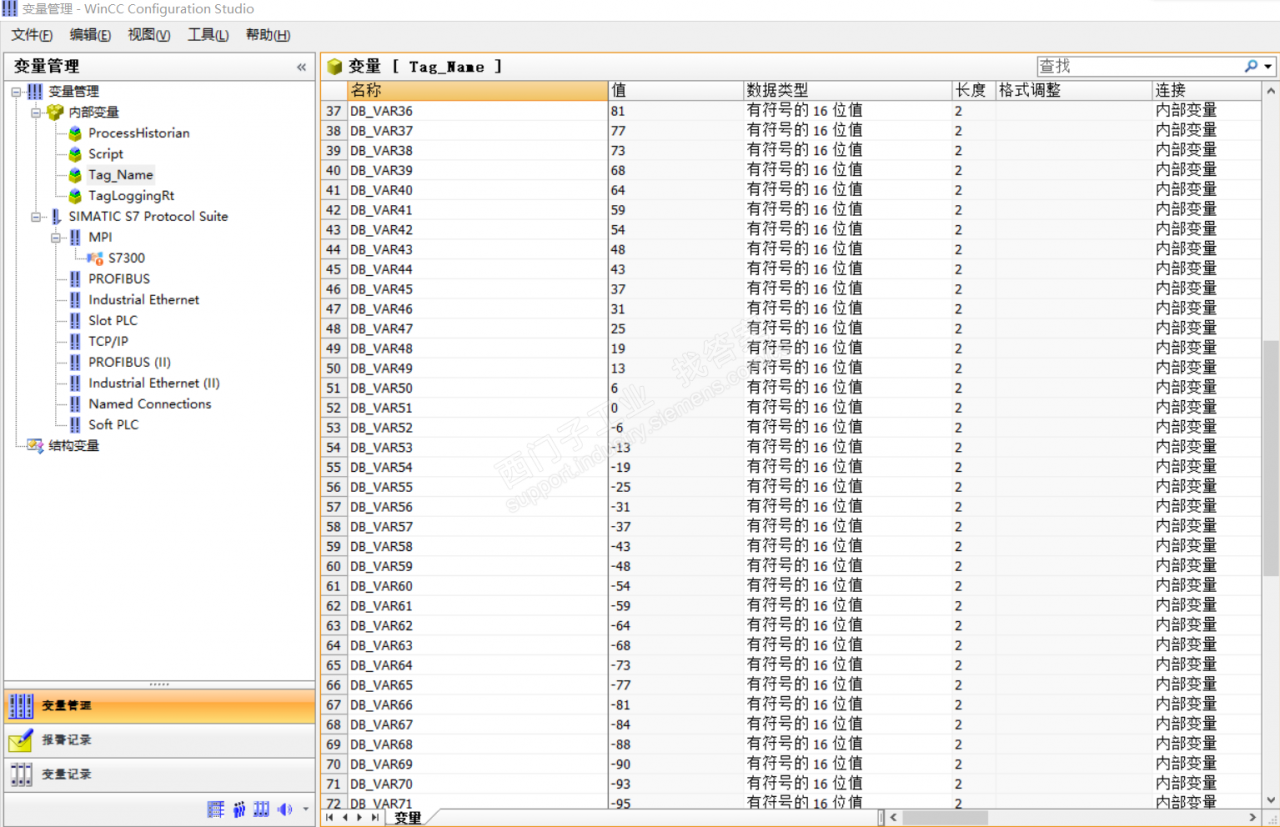Click the 值 column header
The width and height of the screenshot is (1280, 827).
[x=675, y=90]
